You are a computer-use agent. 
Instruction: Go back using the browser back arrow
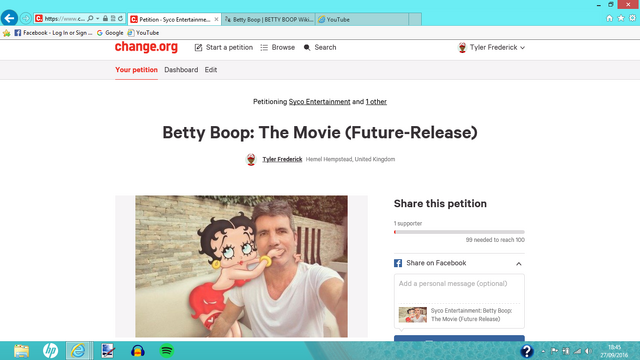(9, 18)
